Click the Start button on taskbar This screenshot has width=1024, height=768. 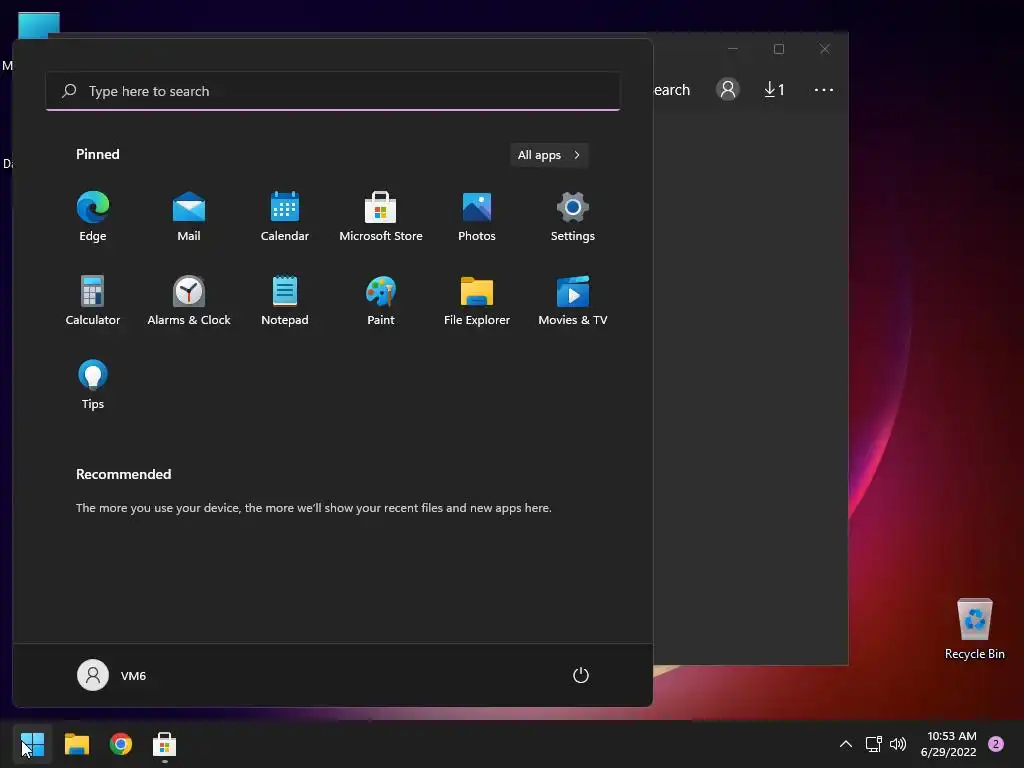click(32, 744)
